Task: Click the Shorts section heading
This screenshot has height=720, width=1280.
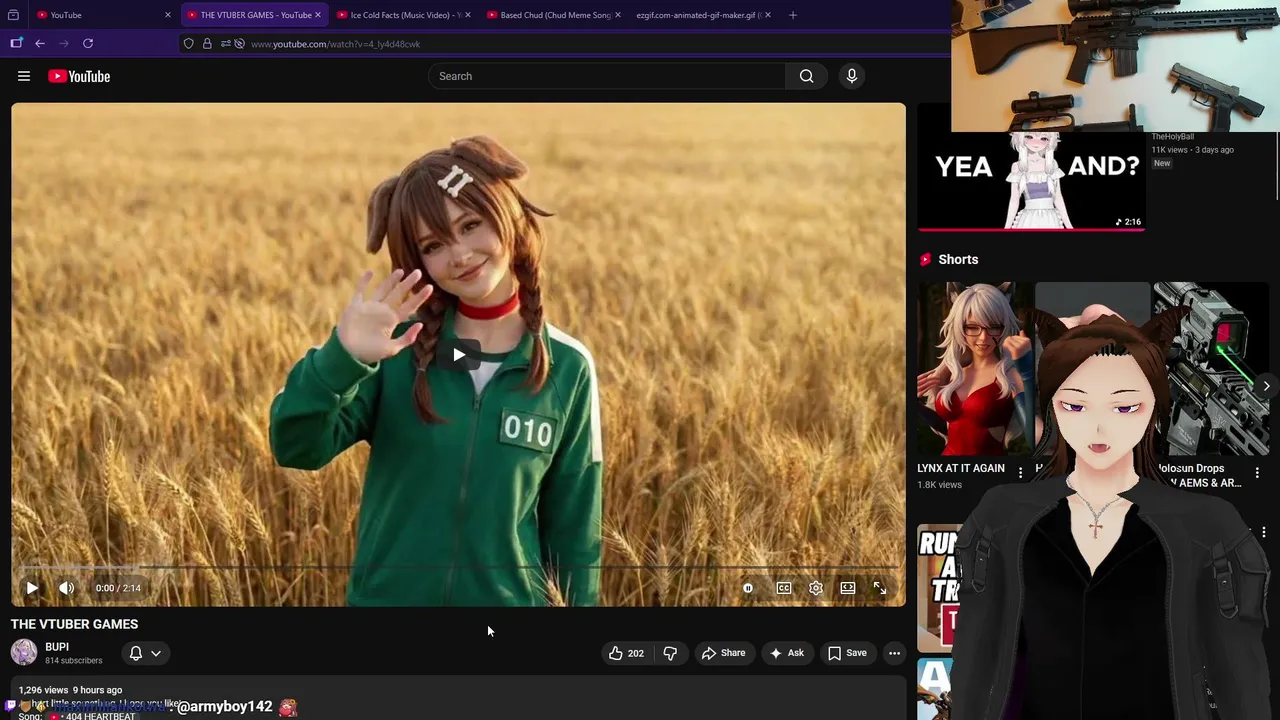Action: click(x=958, y=259)
